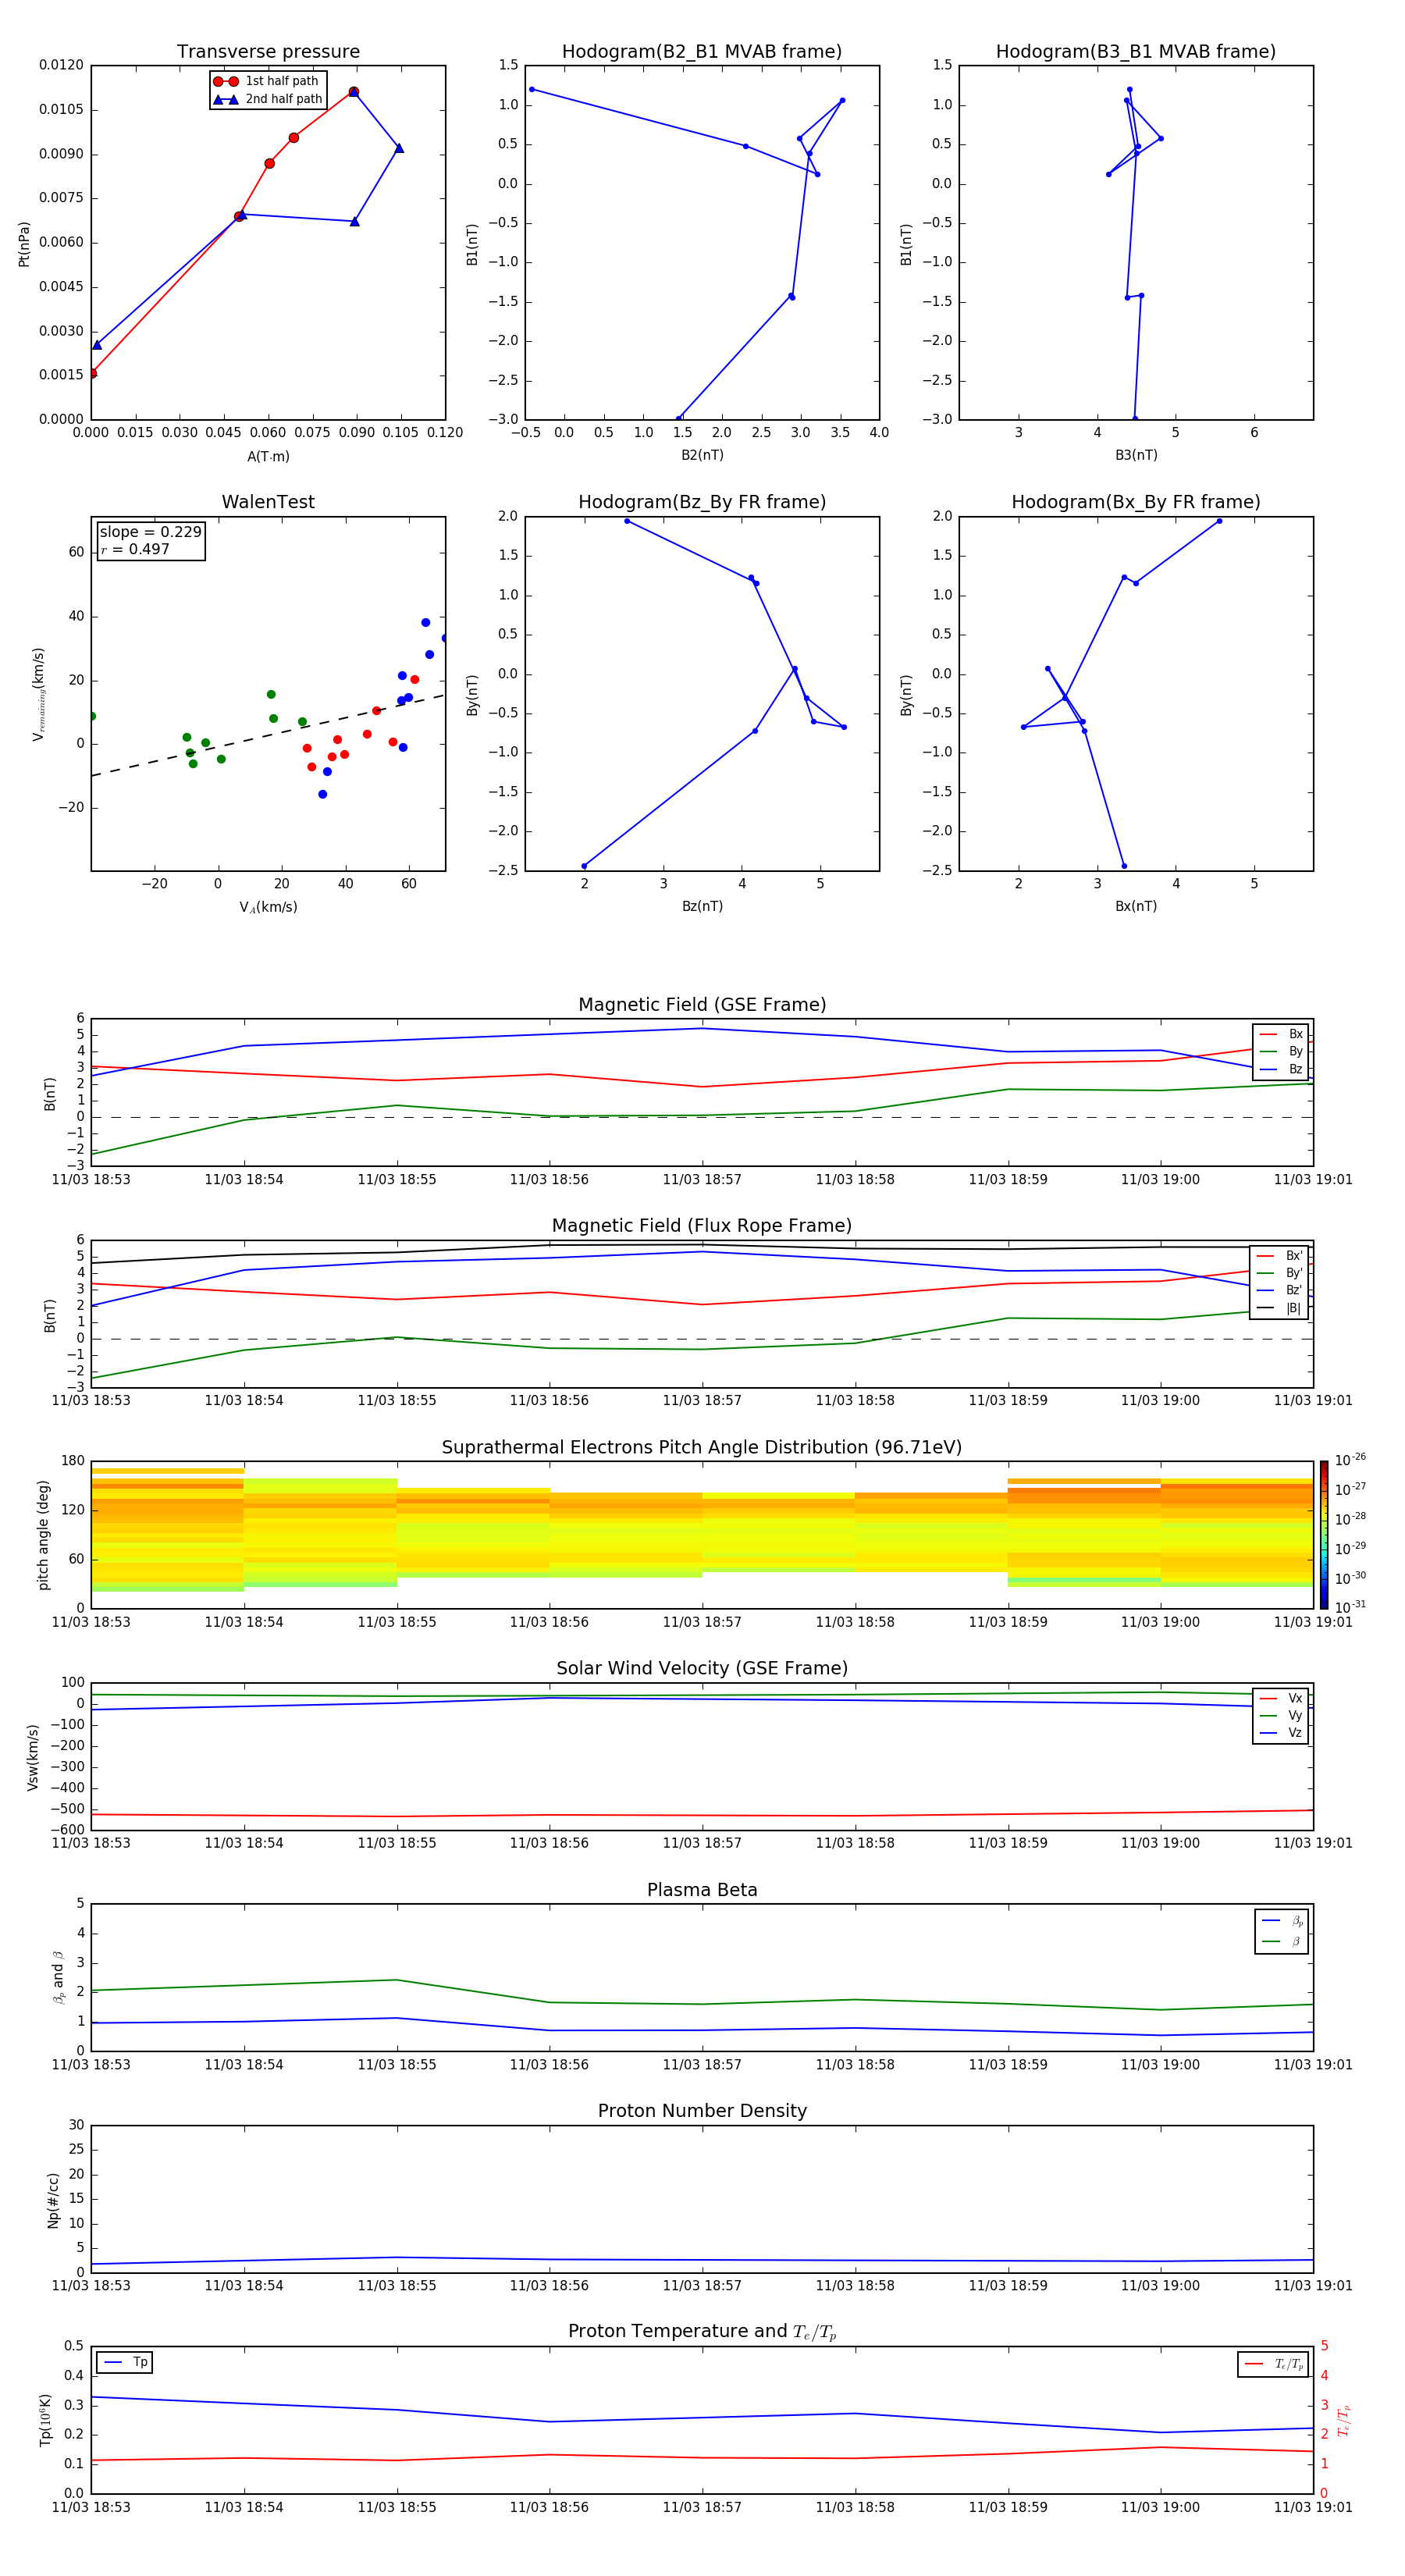Click Bz' in the Flux Rope legend
This screenshot has width=1405, height=2576.
(1280, 1291)
